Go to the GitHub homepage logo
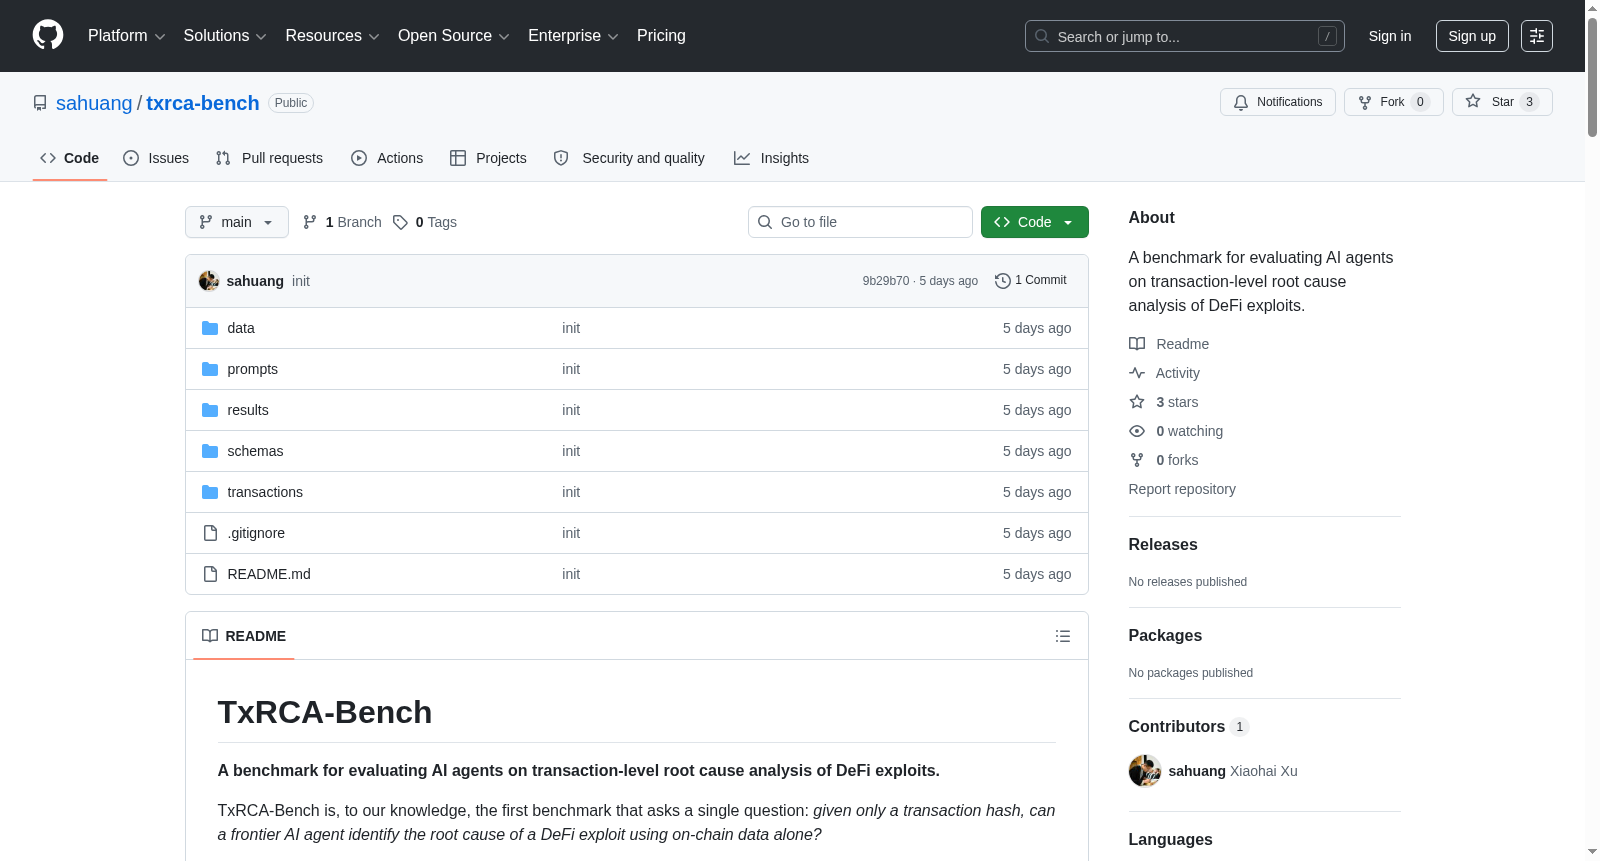 point(48,36)
